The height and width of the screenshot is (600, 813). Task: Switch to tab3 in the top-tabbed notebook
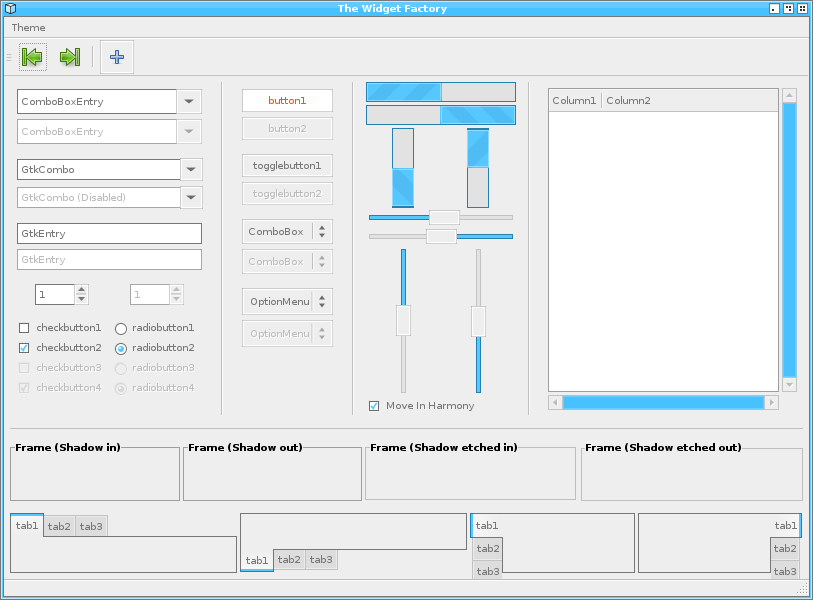91,526
